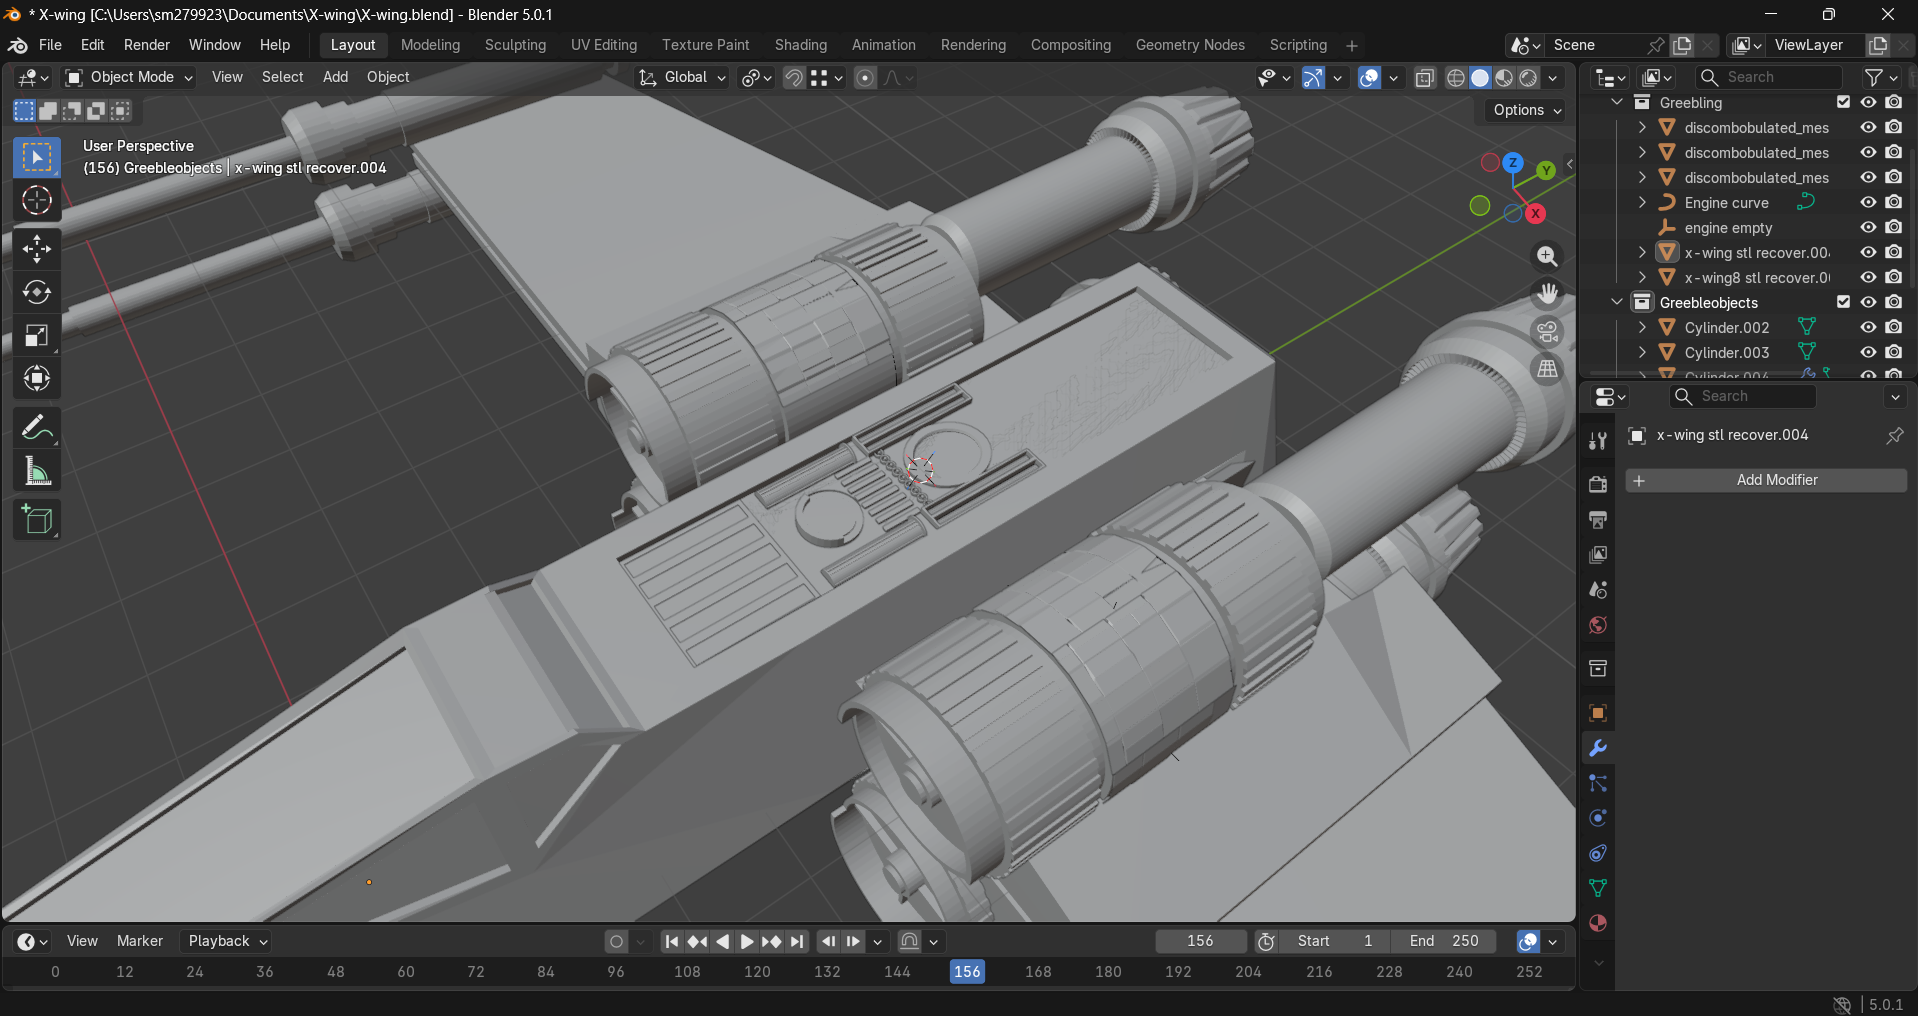Image resolution: width=1918 pixels, height=1016 pixels.
Task: Toggle viewport gizmos display
Action: point(1313,78)
